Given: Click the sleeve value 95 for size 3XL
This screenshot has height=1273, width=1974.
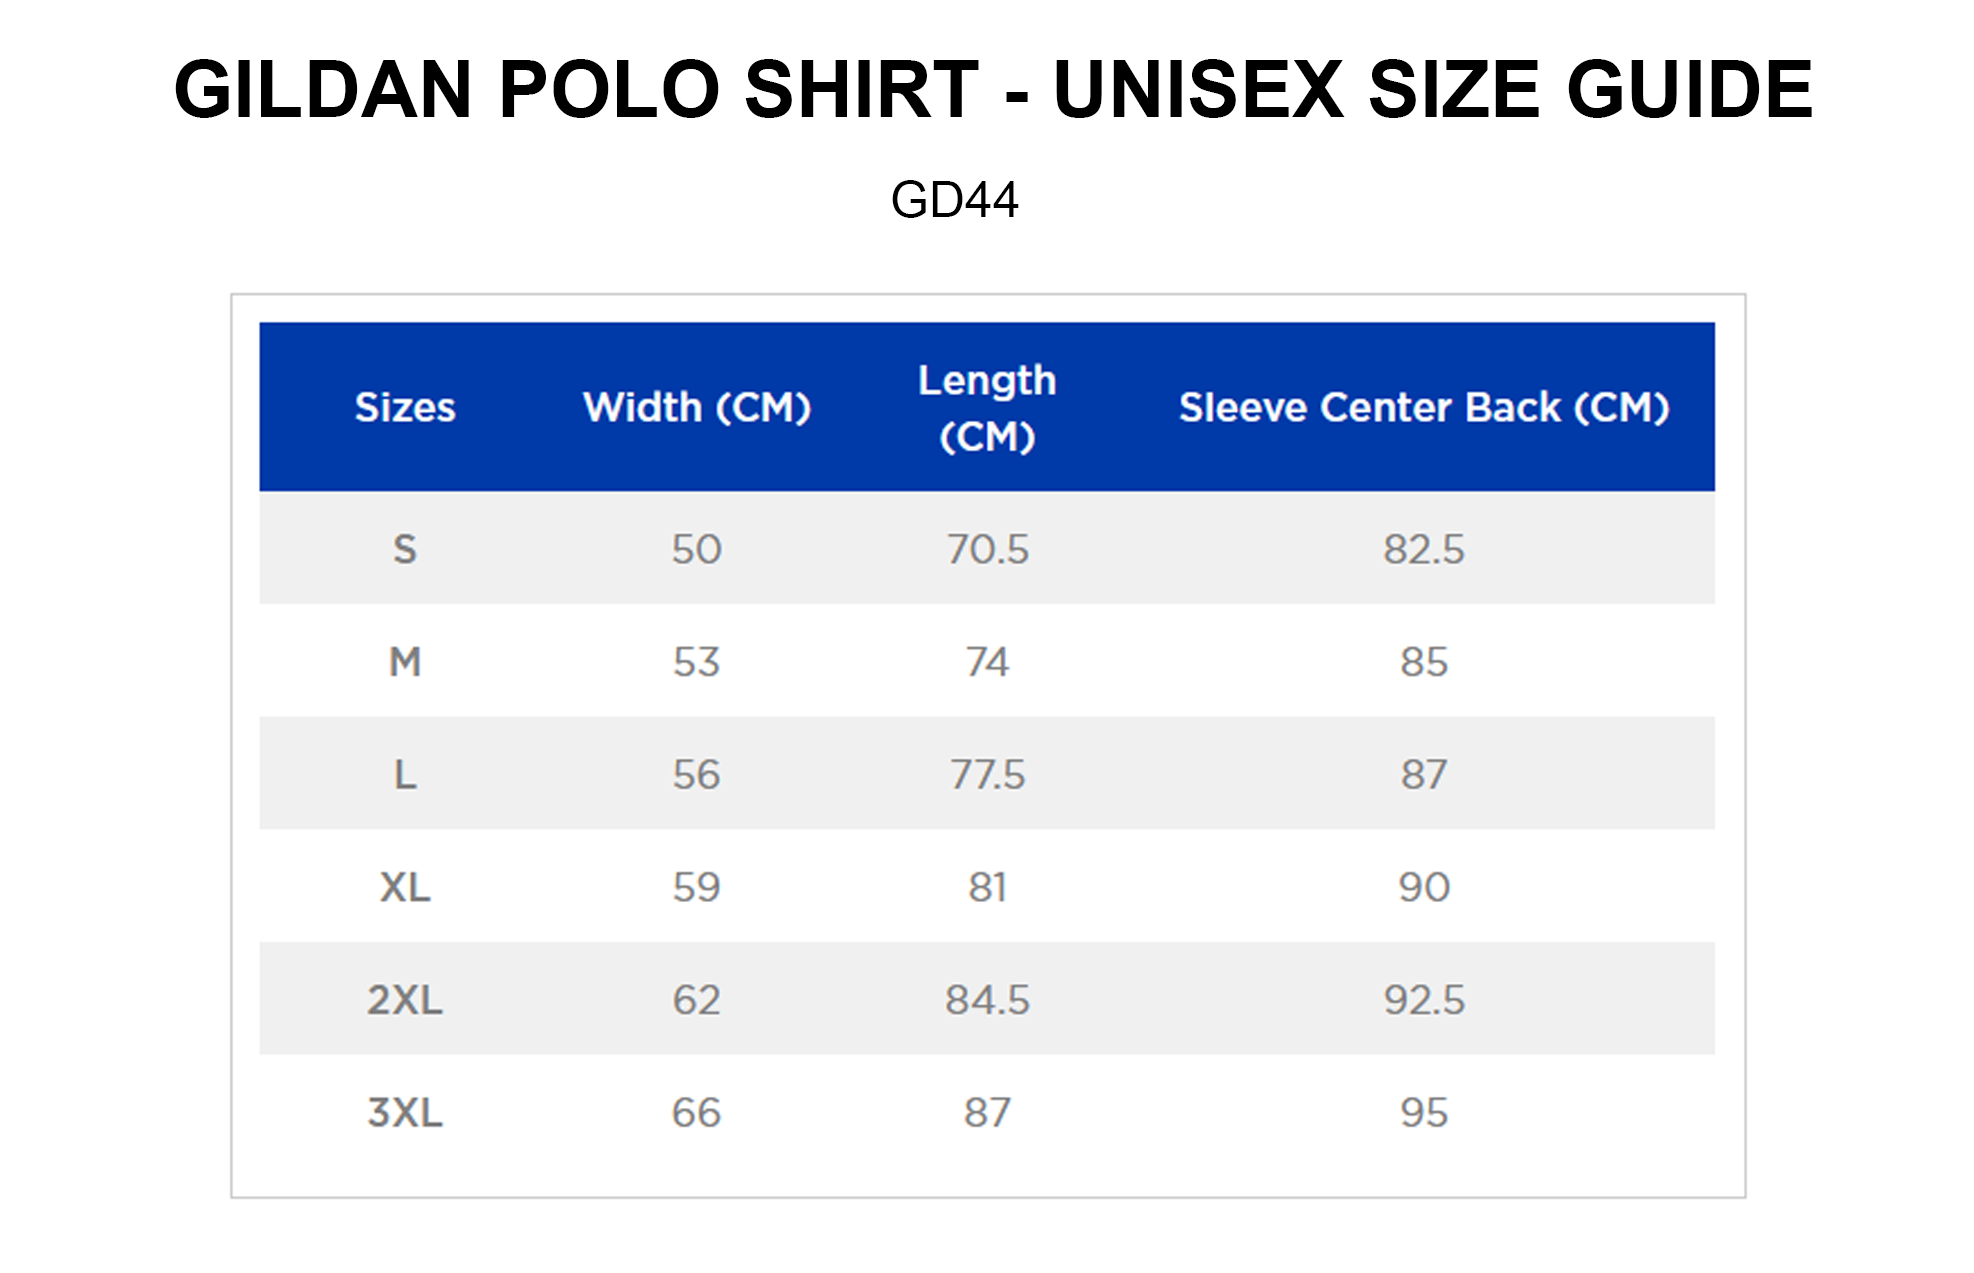Looking at the screenshot, I should [x=1424, y=1112].
